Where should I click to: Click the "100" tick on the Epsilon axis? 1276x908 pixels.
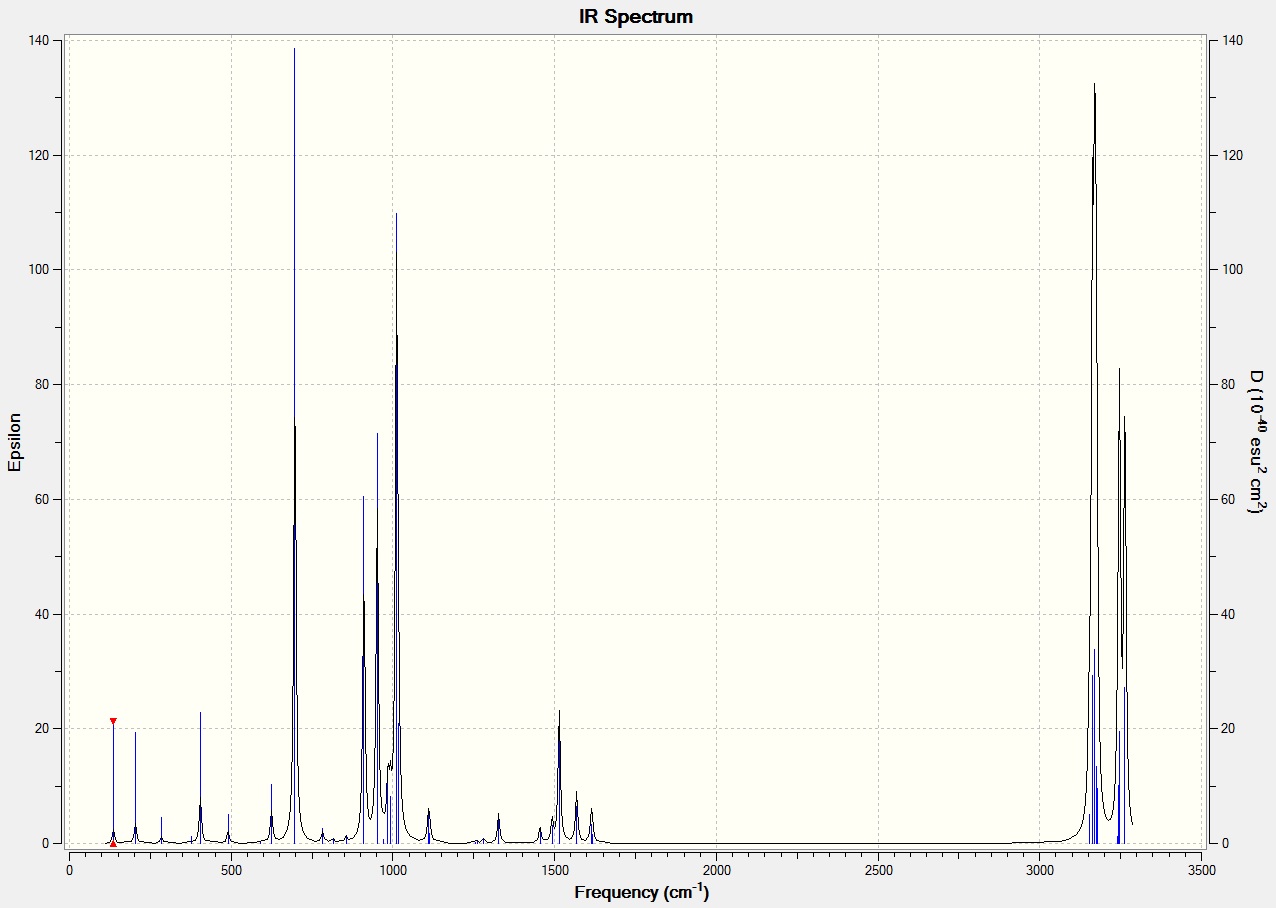click(x=39, y=270)
